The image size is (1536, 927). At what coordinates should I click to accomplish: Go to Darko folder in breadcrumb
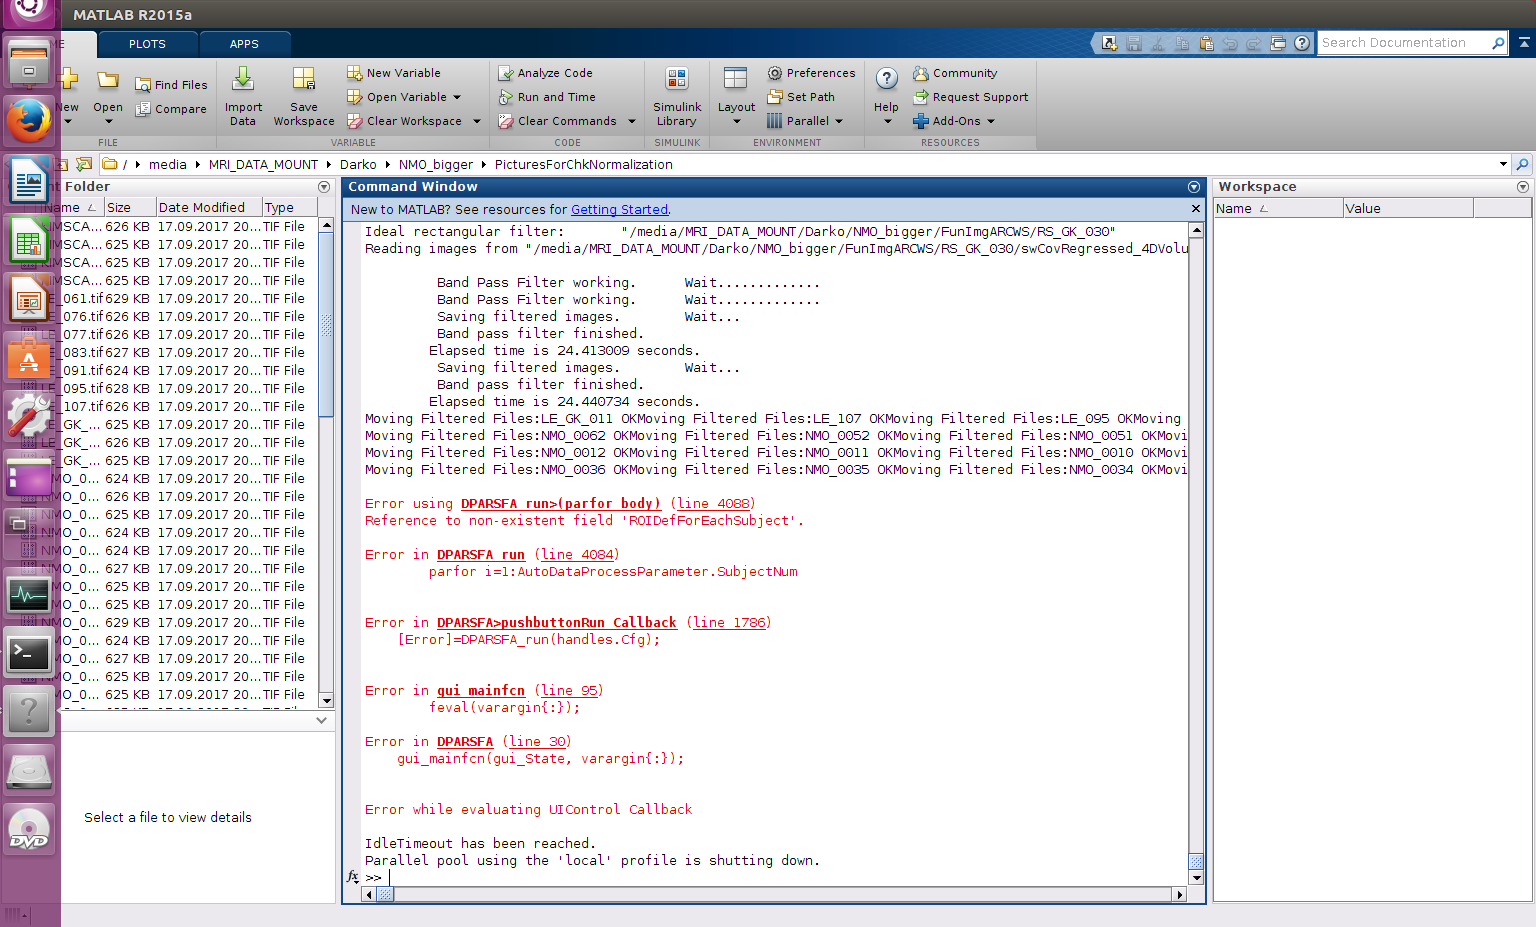358,164
